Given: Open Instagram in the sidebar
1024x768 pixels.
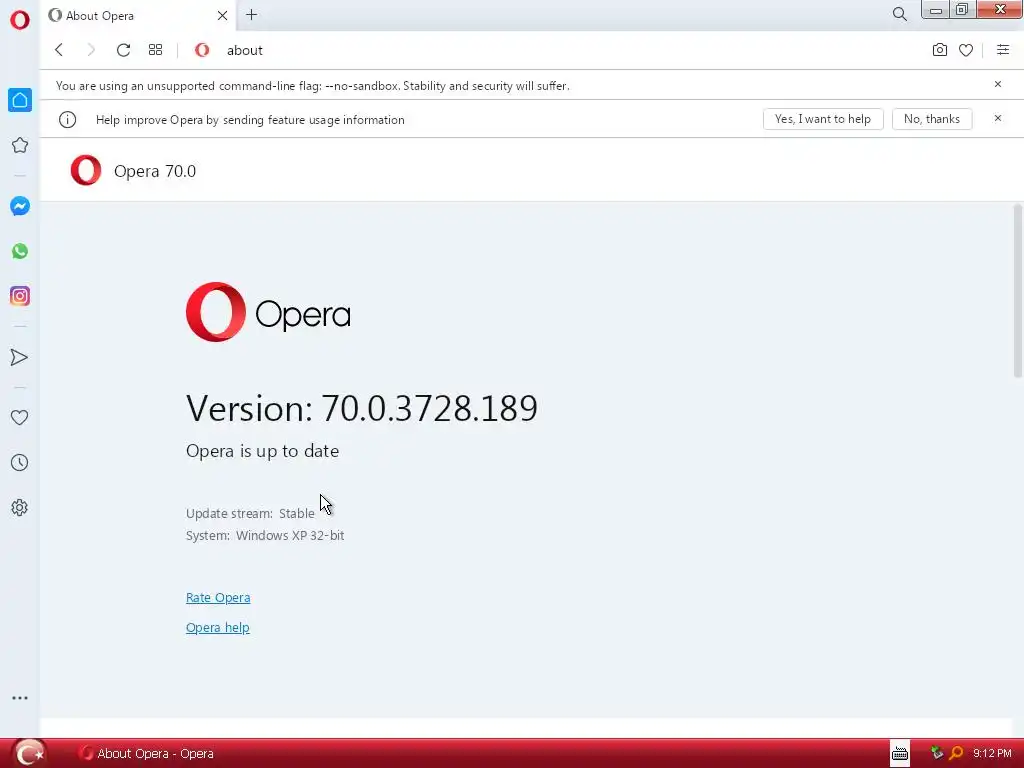Looking at the screenshot, I should 20,296.
